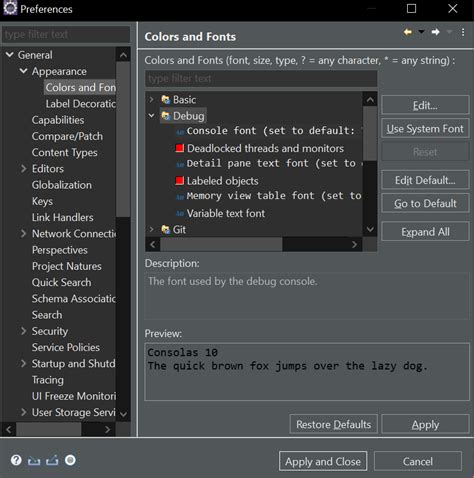
Task: Select Capabilities preference page
Action: coord(58,120)
